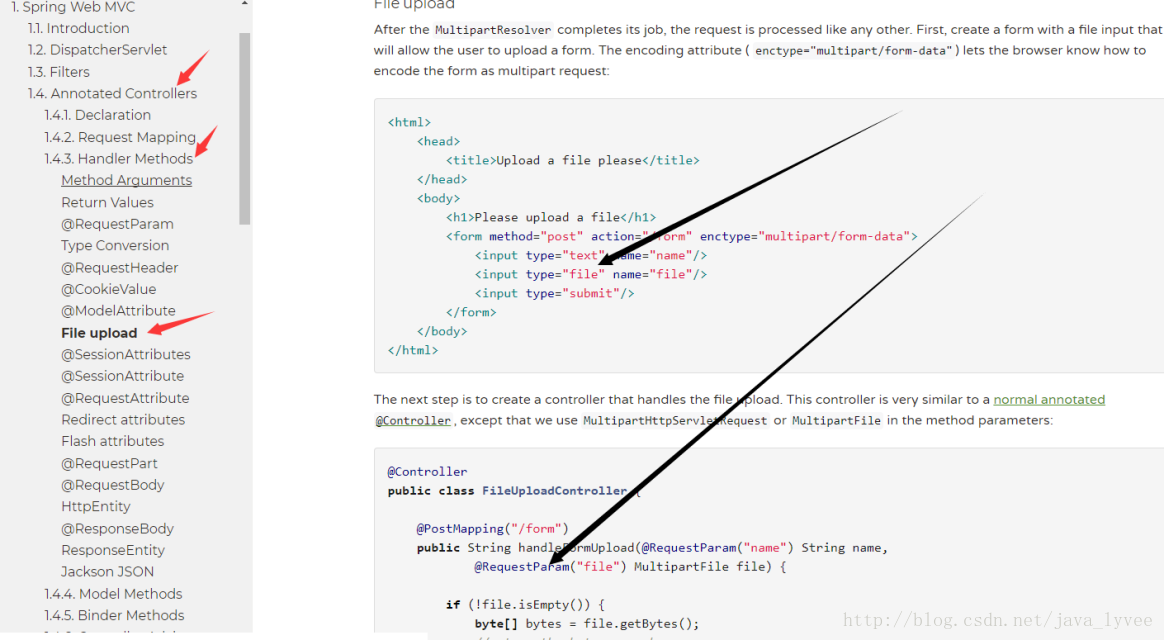Follow the 'normal annotated' link
The width and height of the screenshot is (1164, 640).
click(x=1049, y=399)
